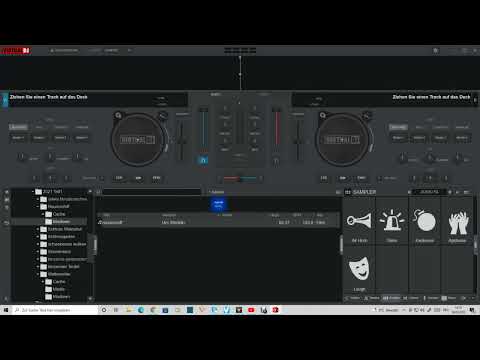
Task: Select the highlighted Medien folder under Hausschaf
Action: point(62,222)
